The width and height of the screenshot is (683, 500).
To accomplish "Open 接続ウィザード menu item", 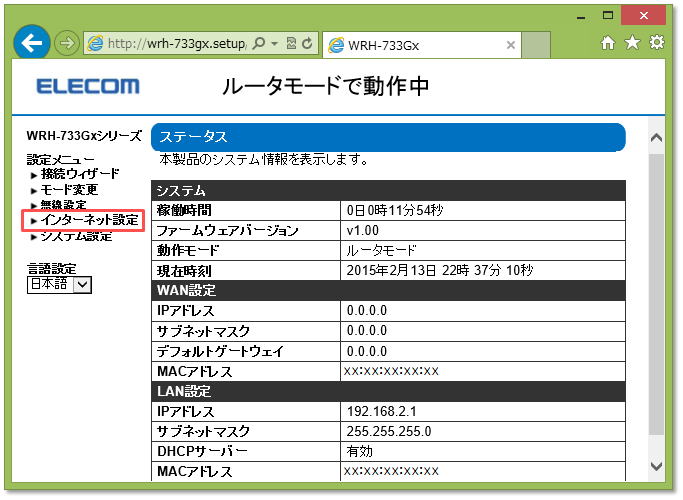I will 80,174.
